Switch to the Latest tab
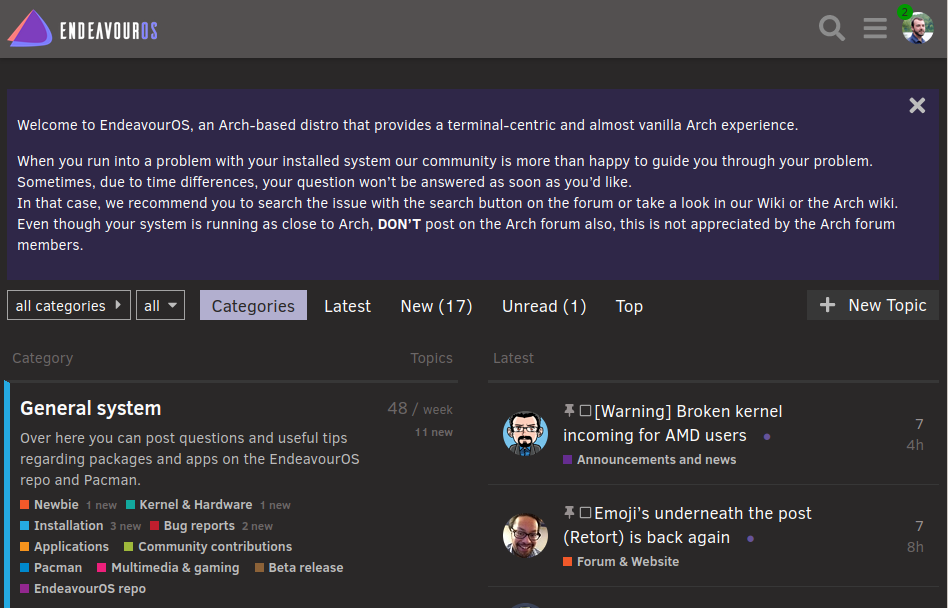 pos(347,306)
